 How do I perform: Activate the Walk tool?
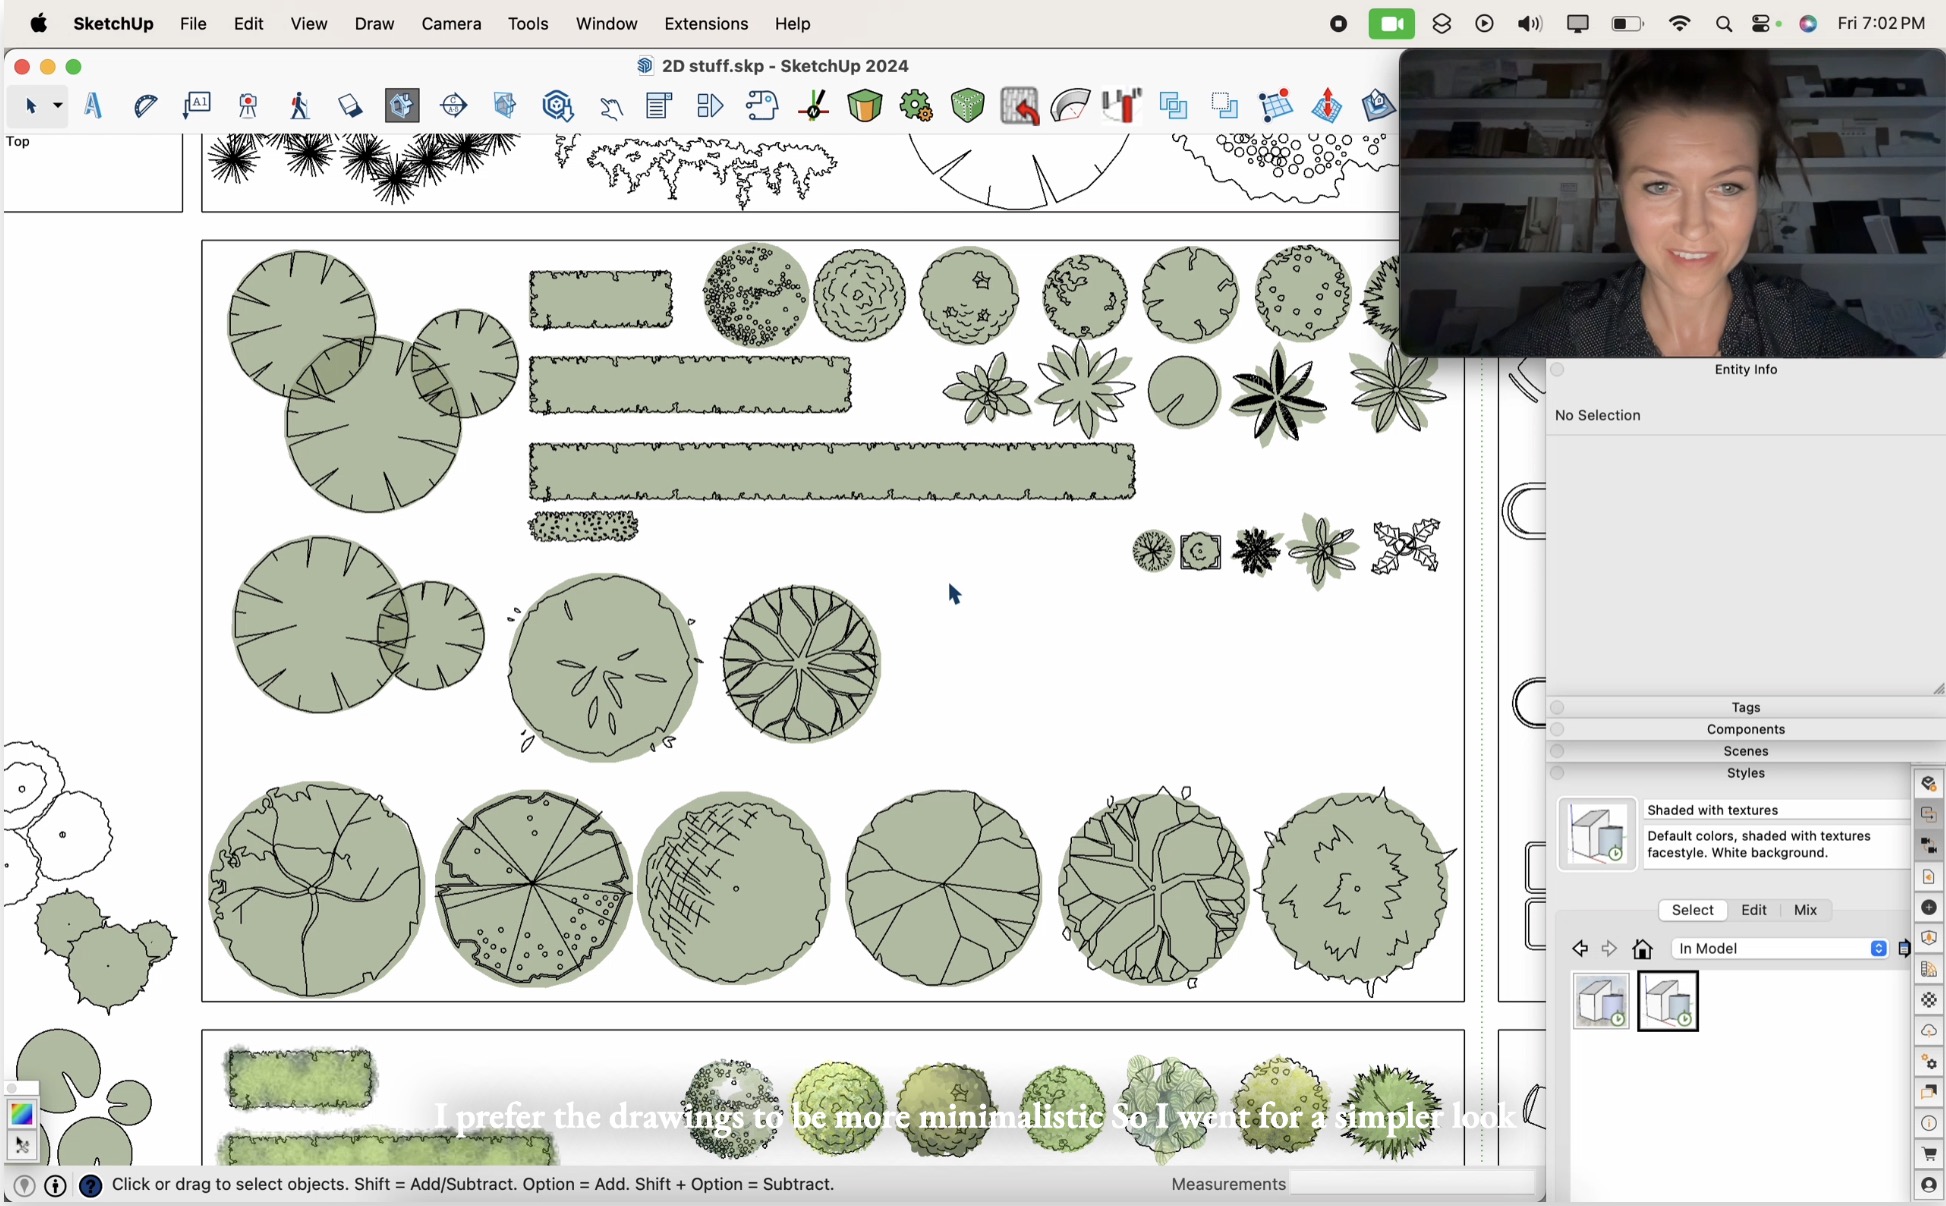click(299, 106)
